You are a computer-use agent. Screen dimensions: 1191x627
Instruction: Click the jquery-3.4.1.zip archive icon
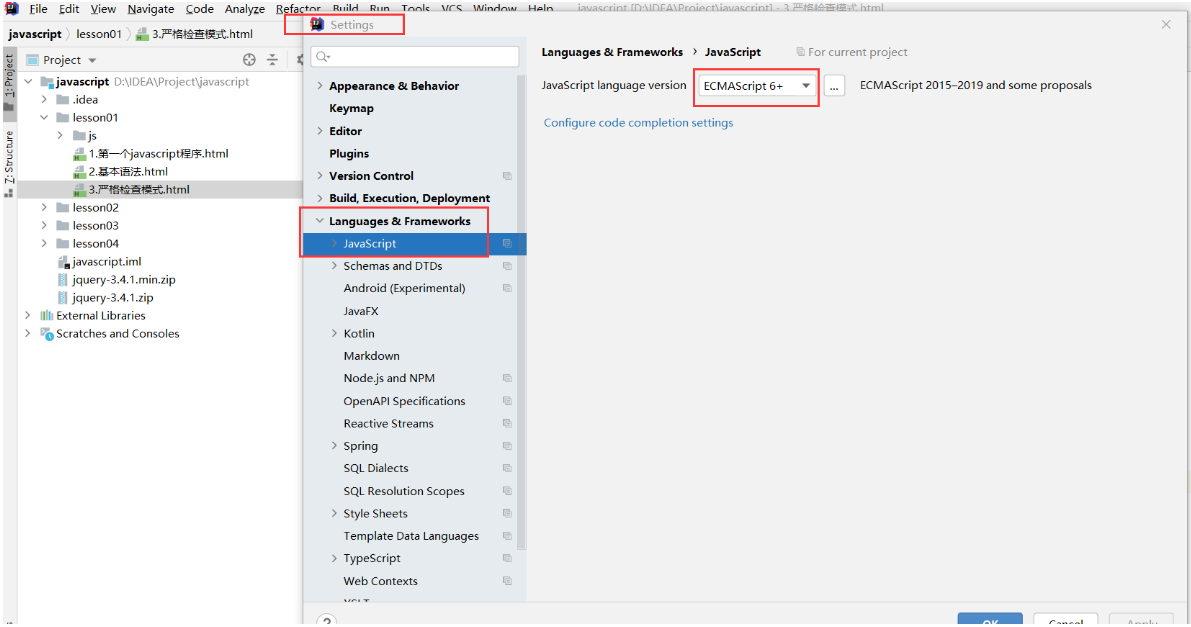(x=63, y=298)
